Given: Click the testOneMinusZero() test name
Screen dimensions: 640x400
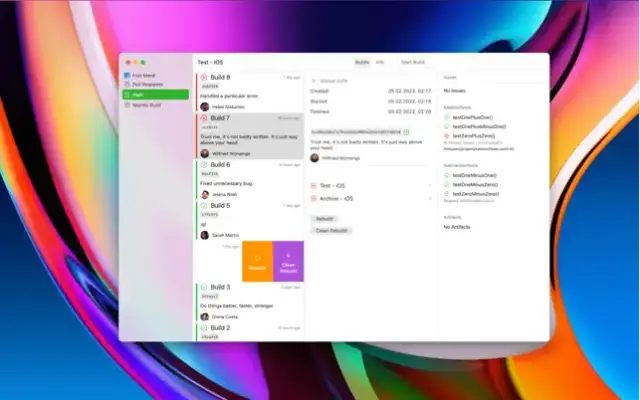Looking at the screenshot, I should point(475,185).
